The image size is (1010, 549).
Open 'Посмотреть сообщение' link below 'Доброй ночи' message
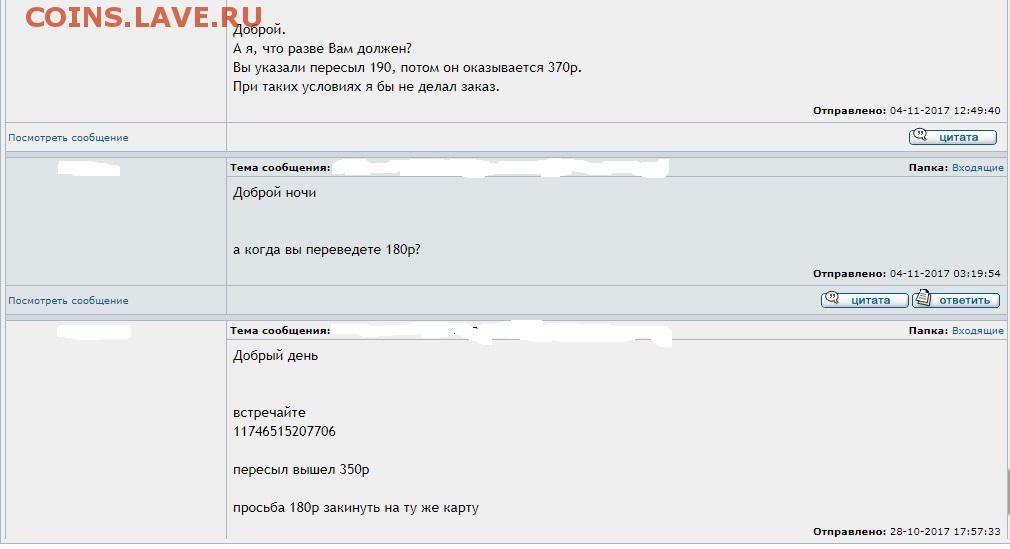coord(68,300)
